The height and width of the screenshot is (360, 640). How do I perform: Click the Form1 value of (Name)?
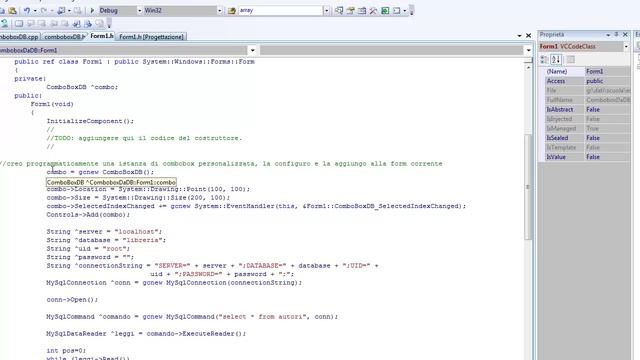pos(594,71)
